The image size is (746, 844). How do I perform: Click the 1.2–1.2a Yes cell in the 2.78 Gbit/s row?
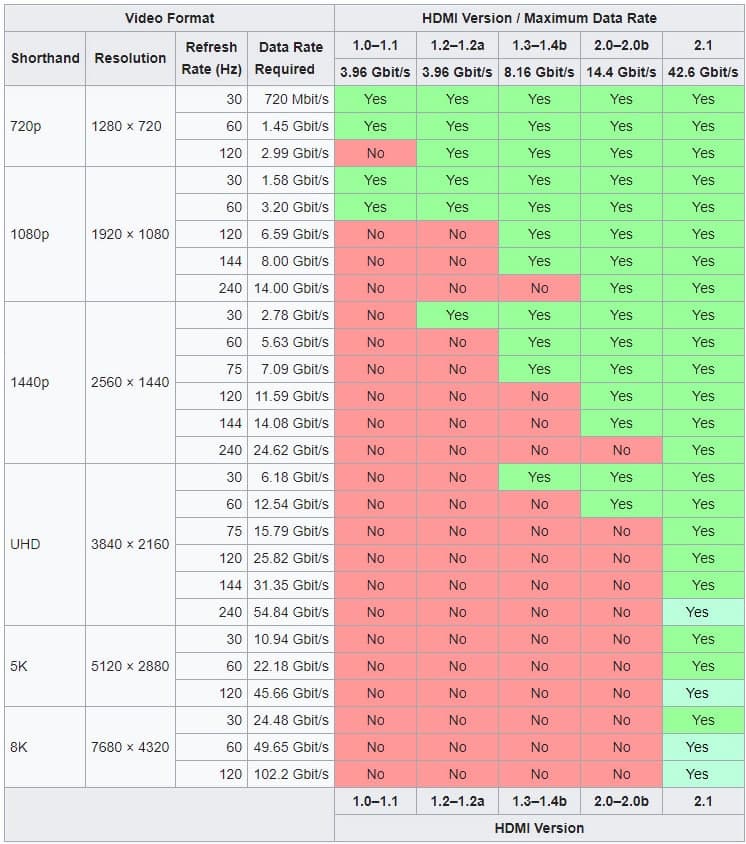(458, 315)
